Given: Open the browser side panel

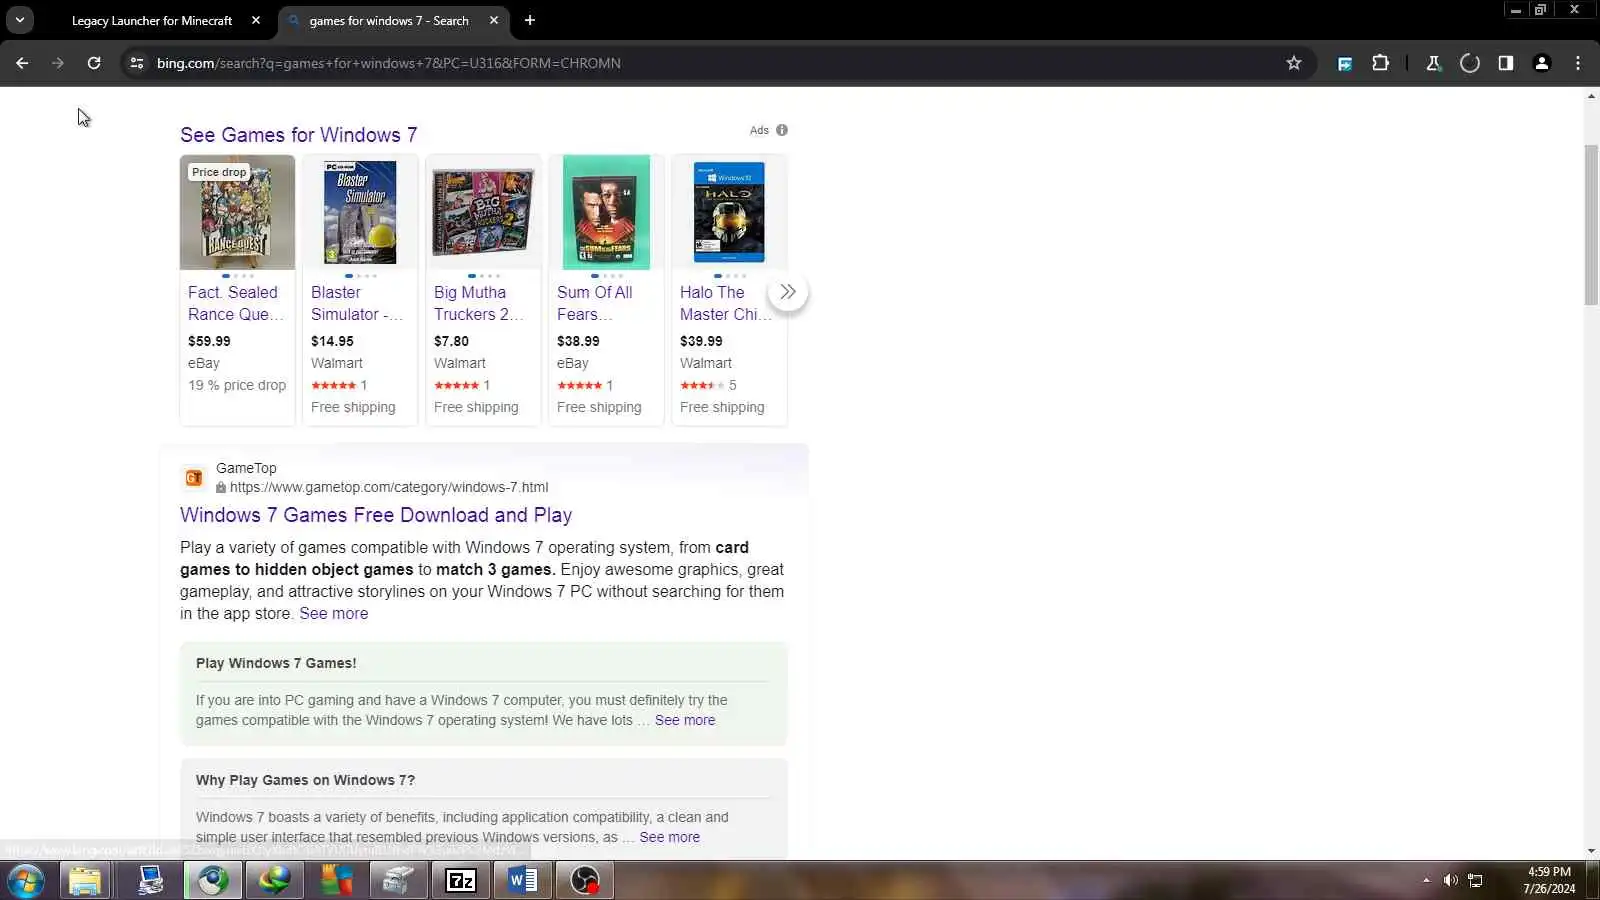Looking at the screenshot, I should pyautogui.click(x=1506, y=63).
